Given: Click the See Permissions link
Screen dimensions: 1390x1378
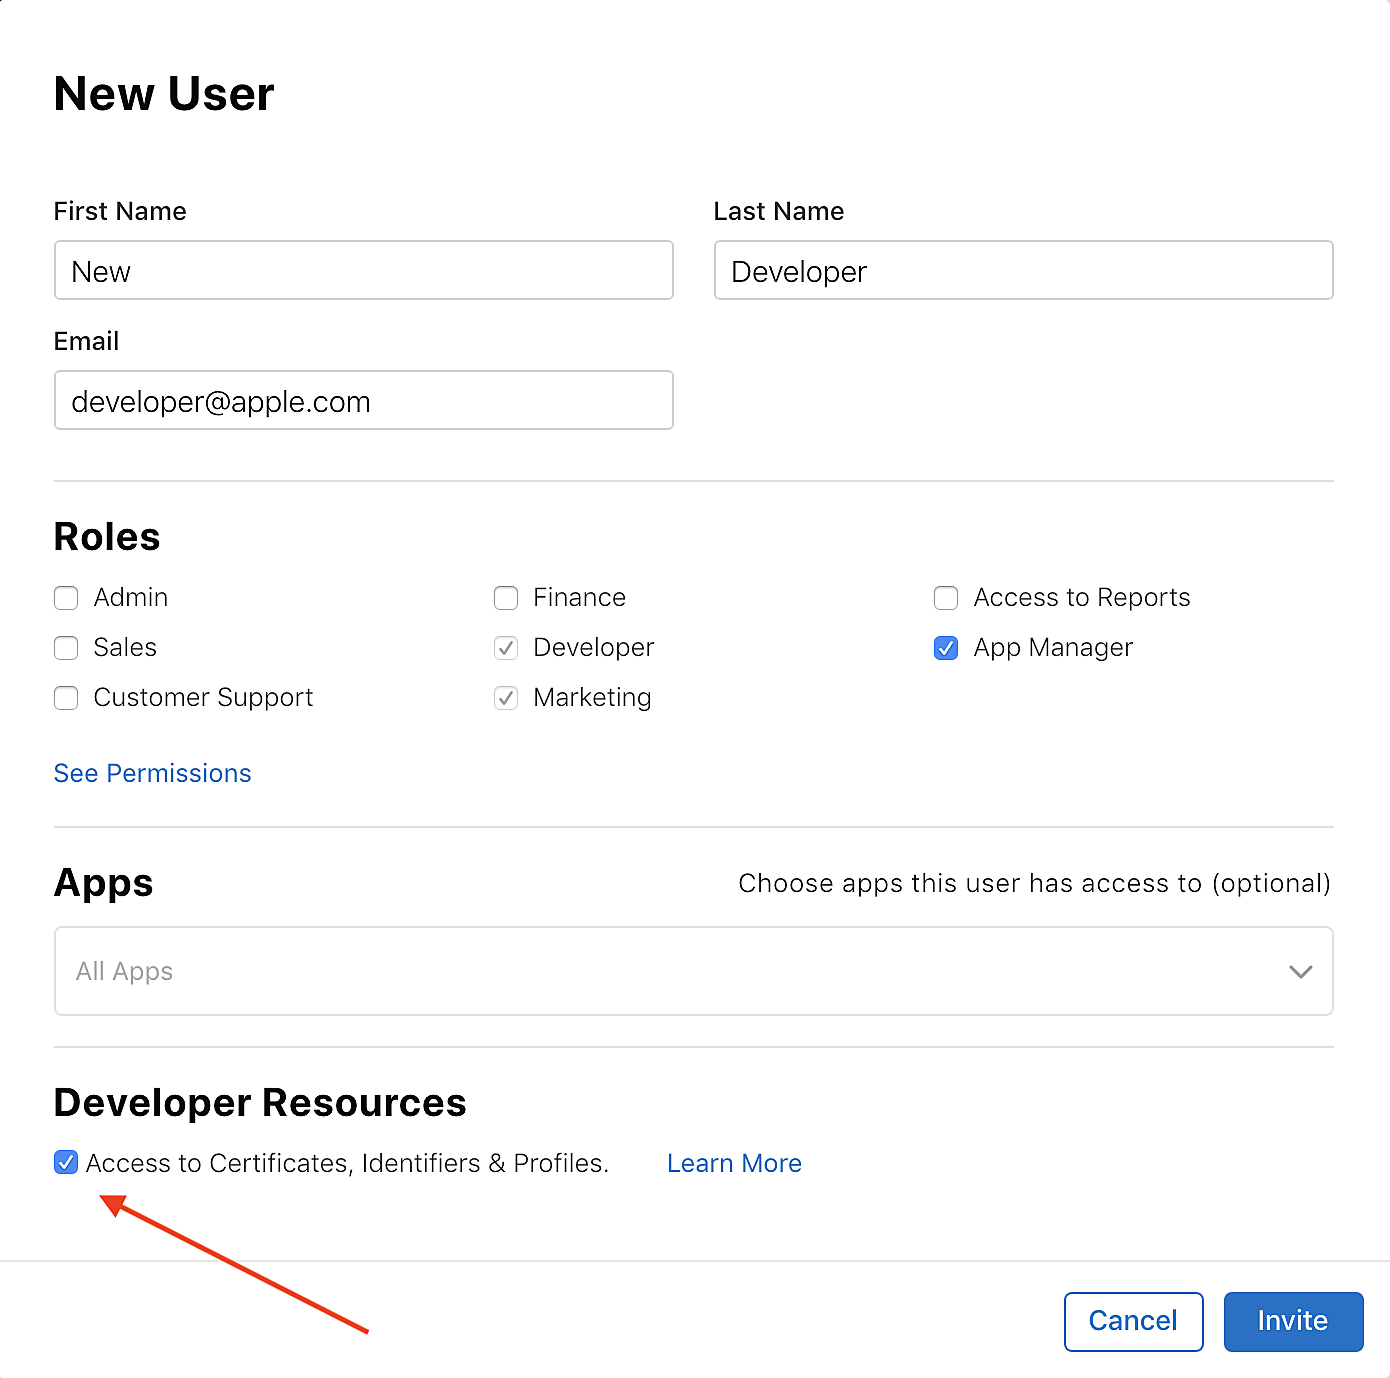Looking at the screenshot, I should pos(152,773).
